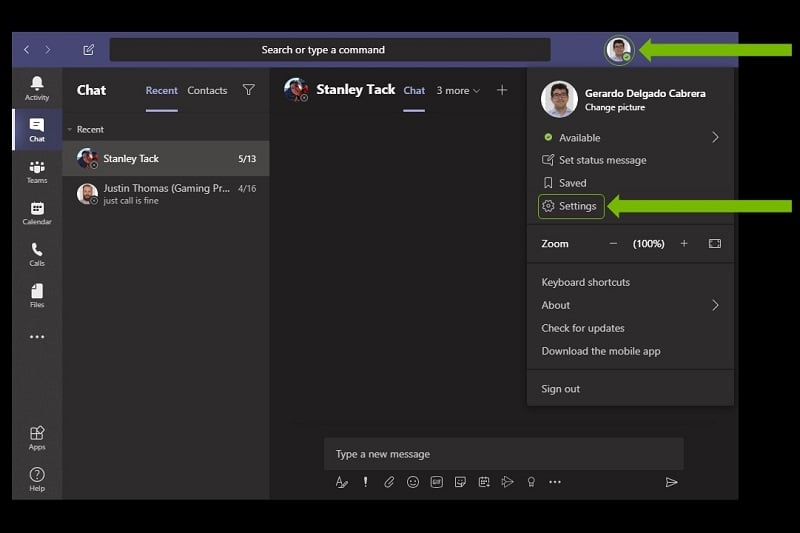Open Settings from the profile menu
The width and height of the screenshot is (800, 533).
571,206
